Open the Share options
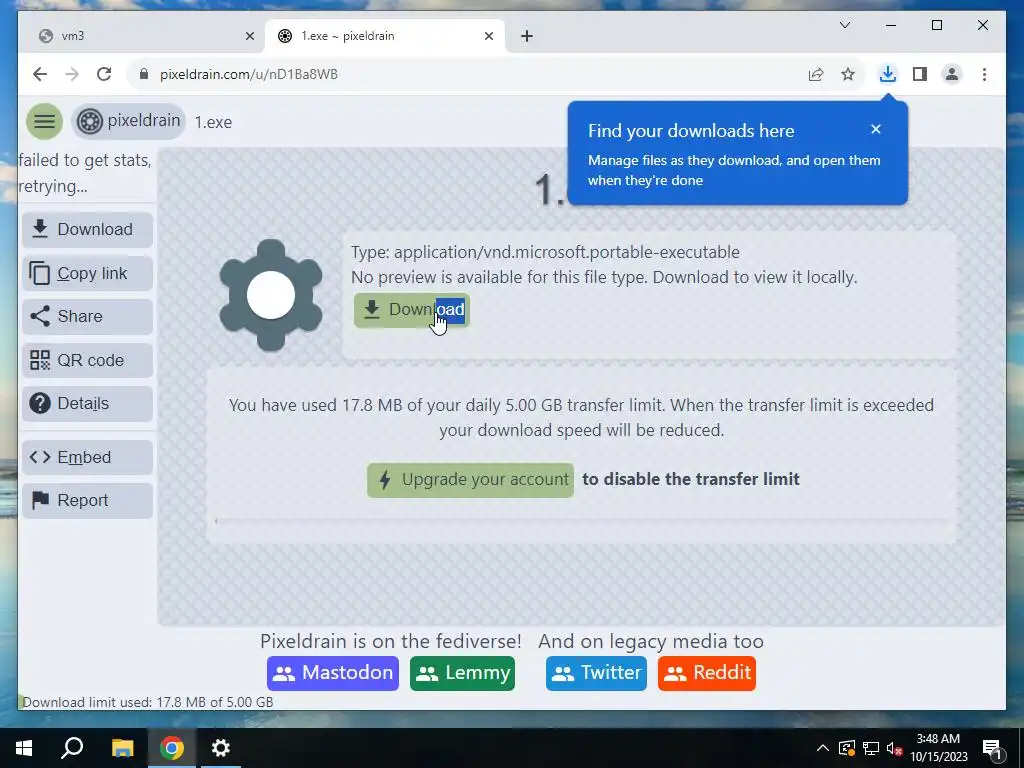 coord(88,316)
